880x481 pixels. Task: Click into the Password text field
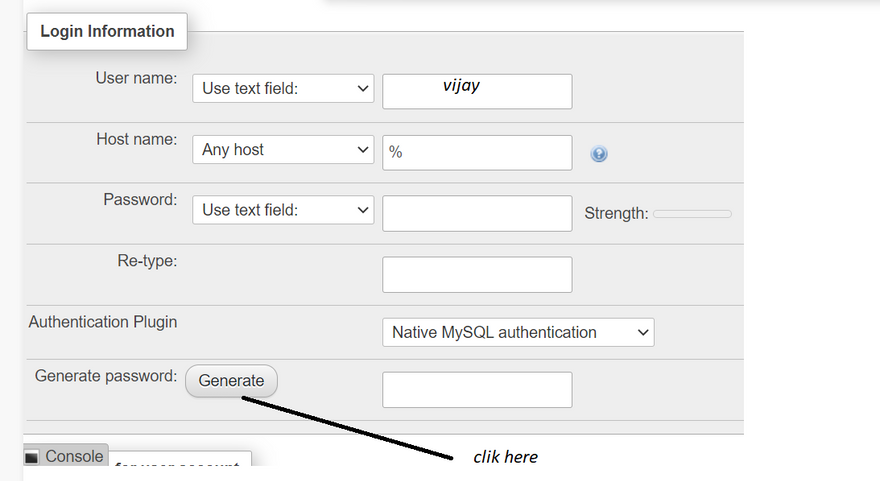[x=477, y=213]
